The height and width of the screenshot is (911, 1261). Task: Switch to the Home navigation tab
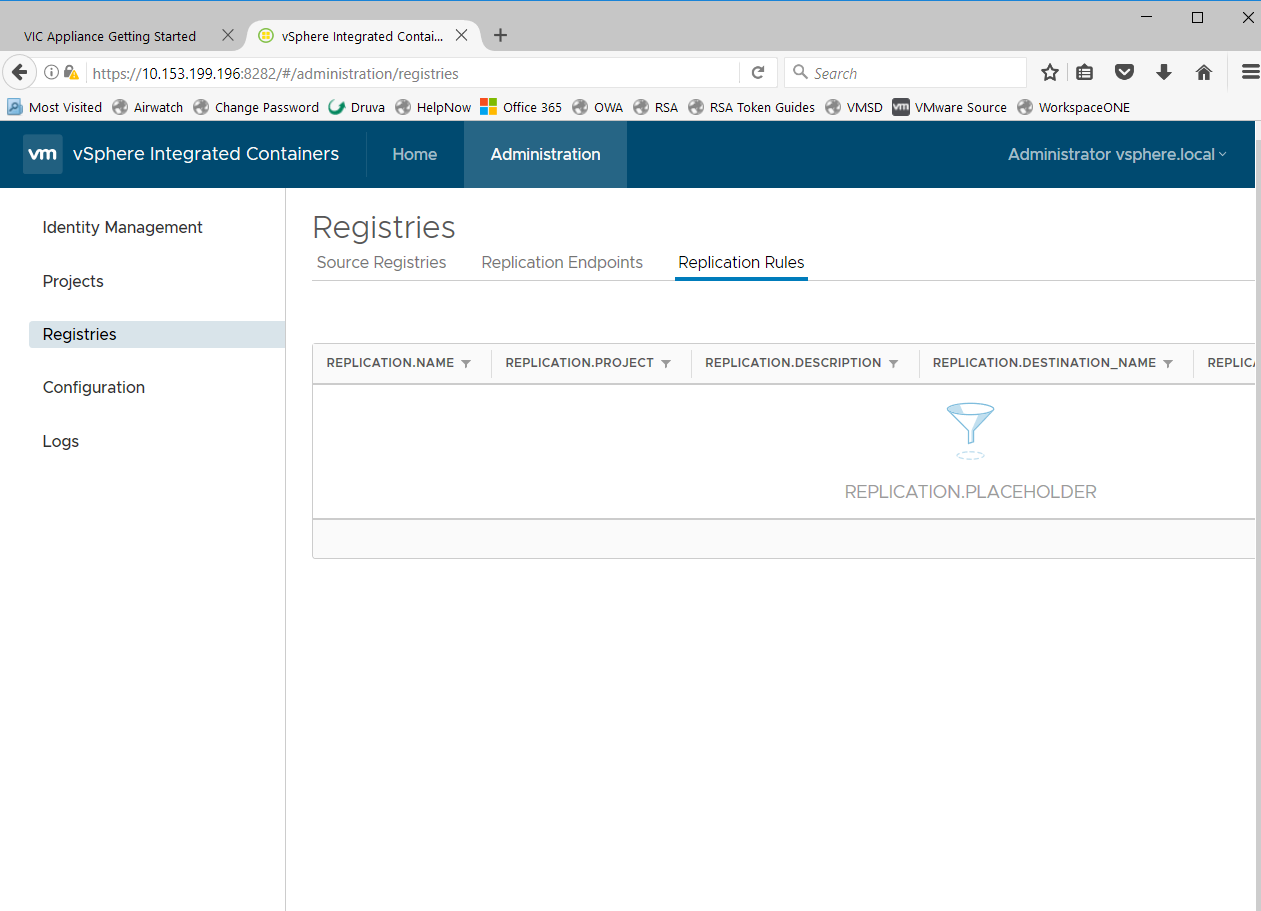pyautogui.click(x=415, y=154)
